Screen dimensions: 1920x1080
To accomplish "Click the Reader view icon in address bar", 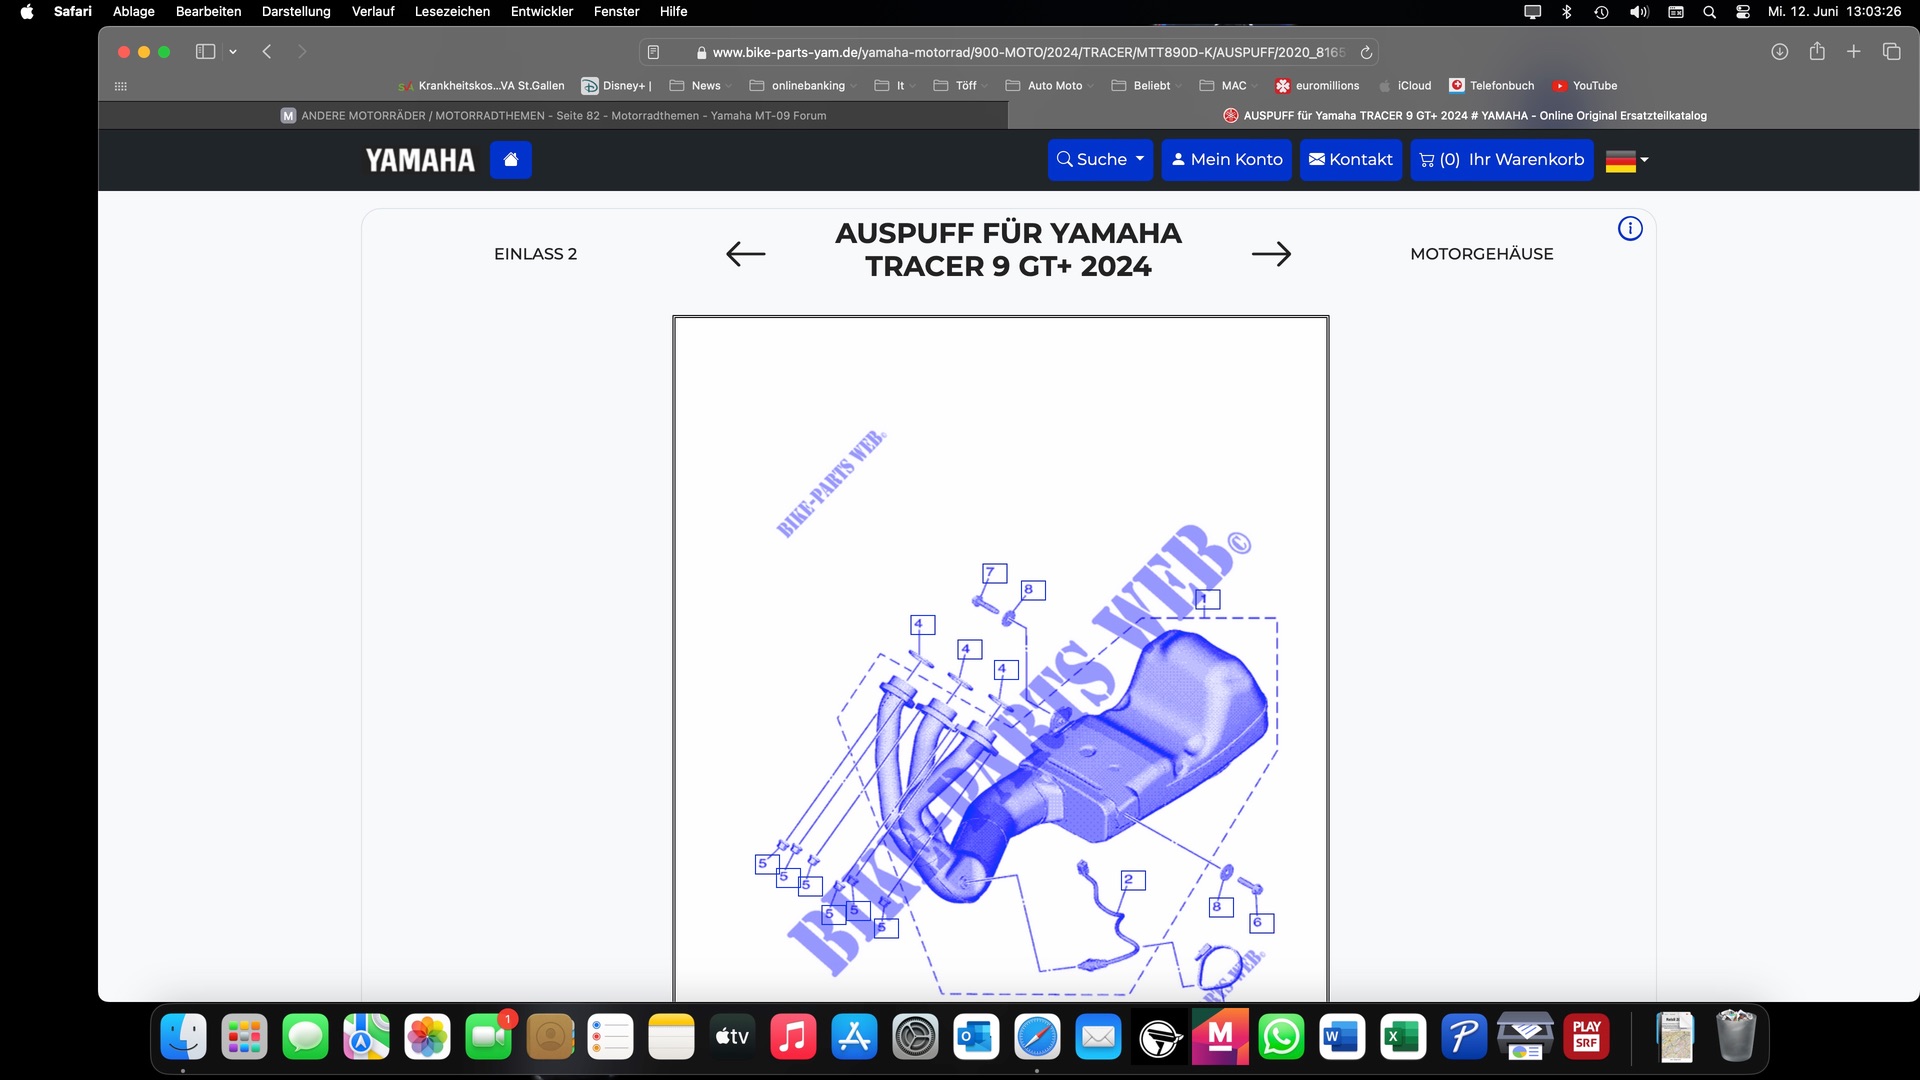I will (x=653, y=52).
